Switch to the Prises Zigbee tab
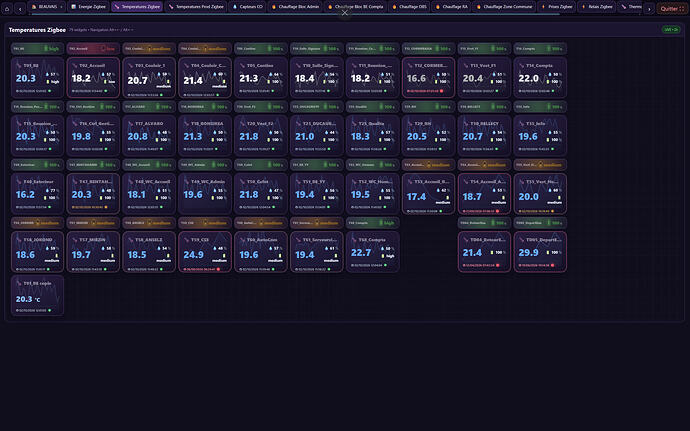This screenshot has width=690, height=431. click(x=557, y=7)
